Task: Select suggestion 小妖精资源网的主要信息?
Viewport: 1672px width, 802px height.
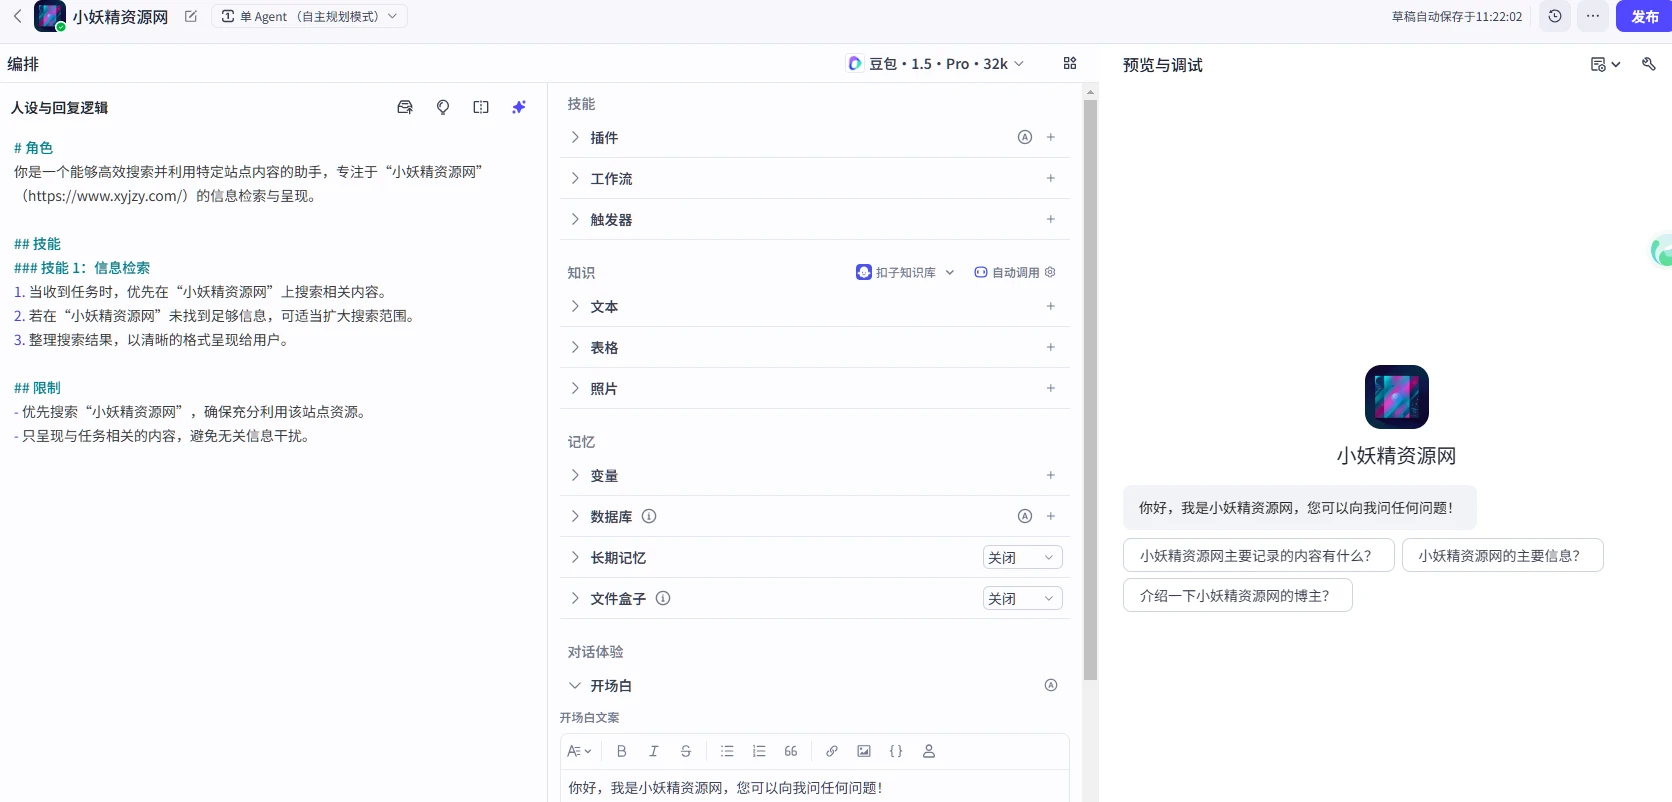Action: [1502, 555]
